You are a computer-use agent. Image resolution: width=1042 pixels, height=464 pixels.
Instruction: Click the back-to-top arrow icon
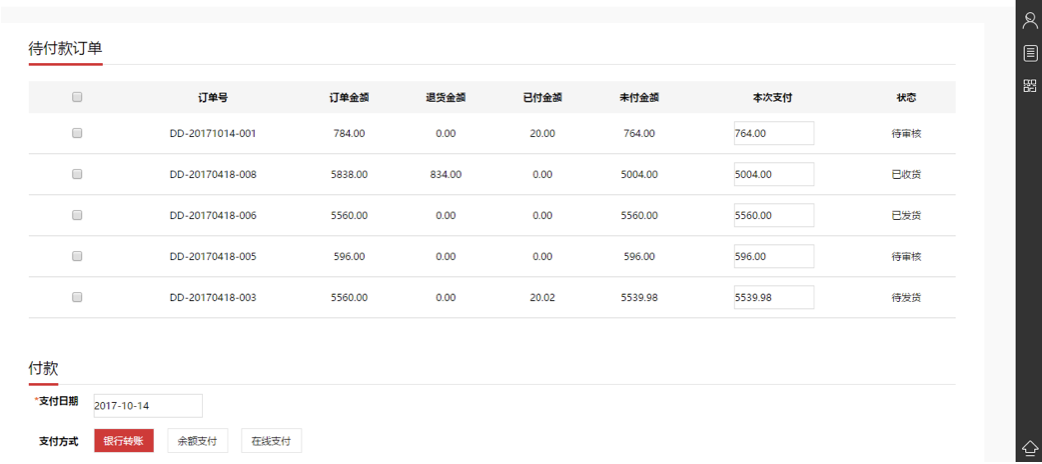(1029, 446)
